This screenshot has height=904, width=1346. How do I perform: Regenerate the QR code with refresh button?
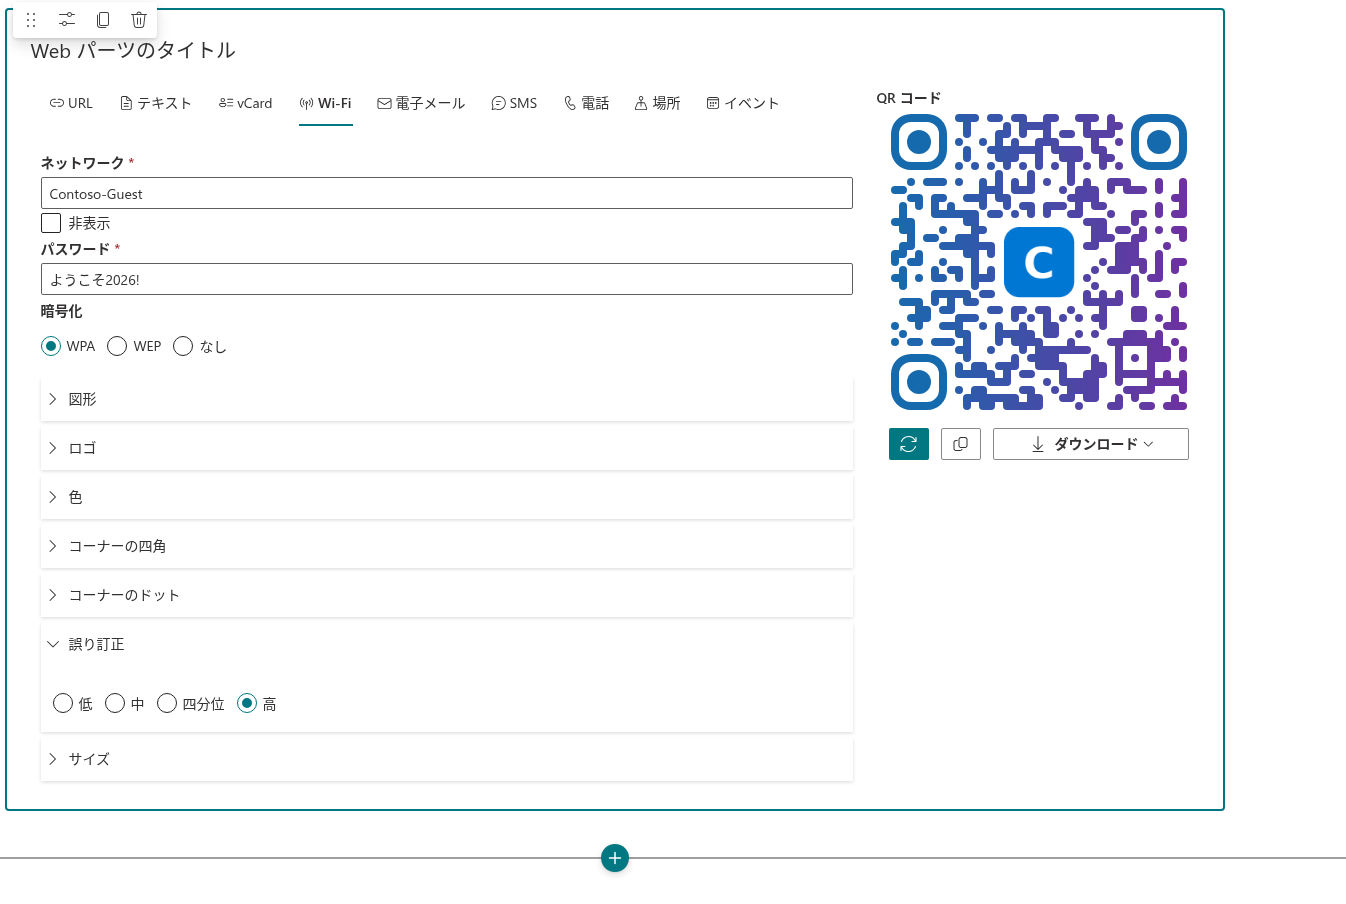(909, 444)
